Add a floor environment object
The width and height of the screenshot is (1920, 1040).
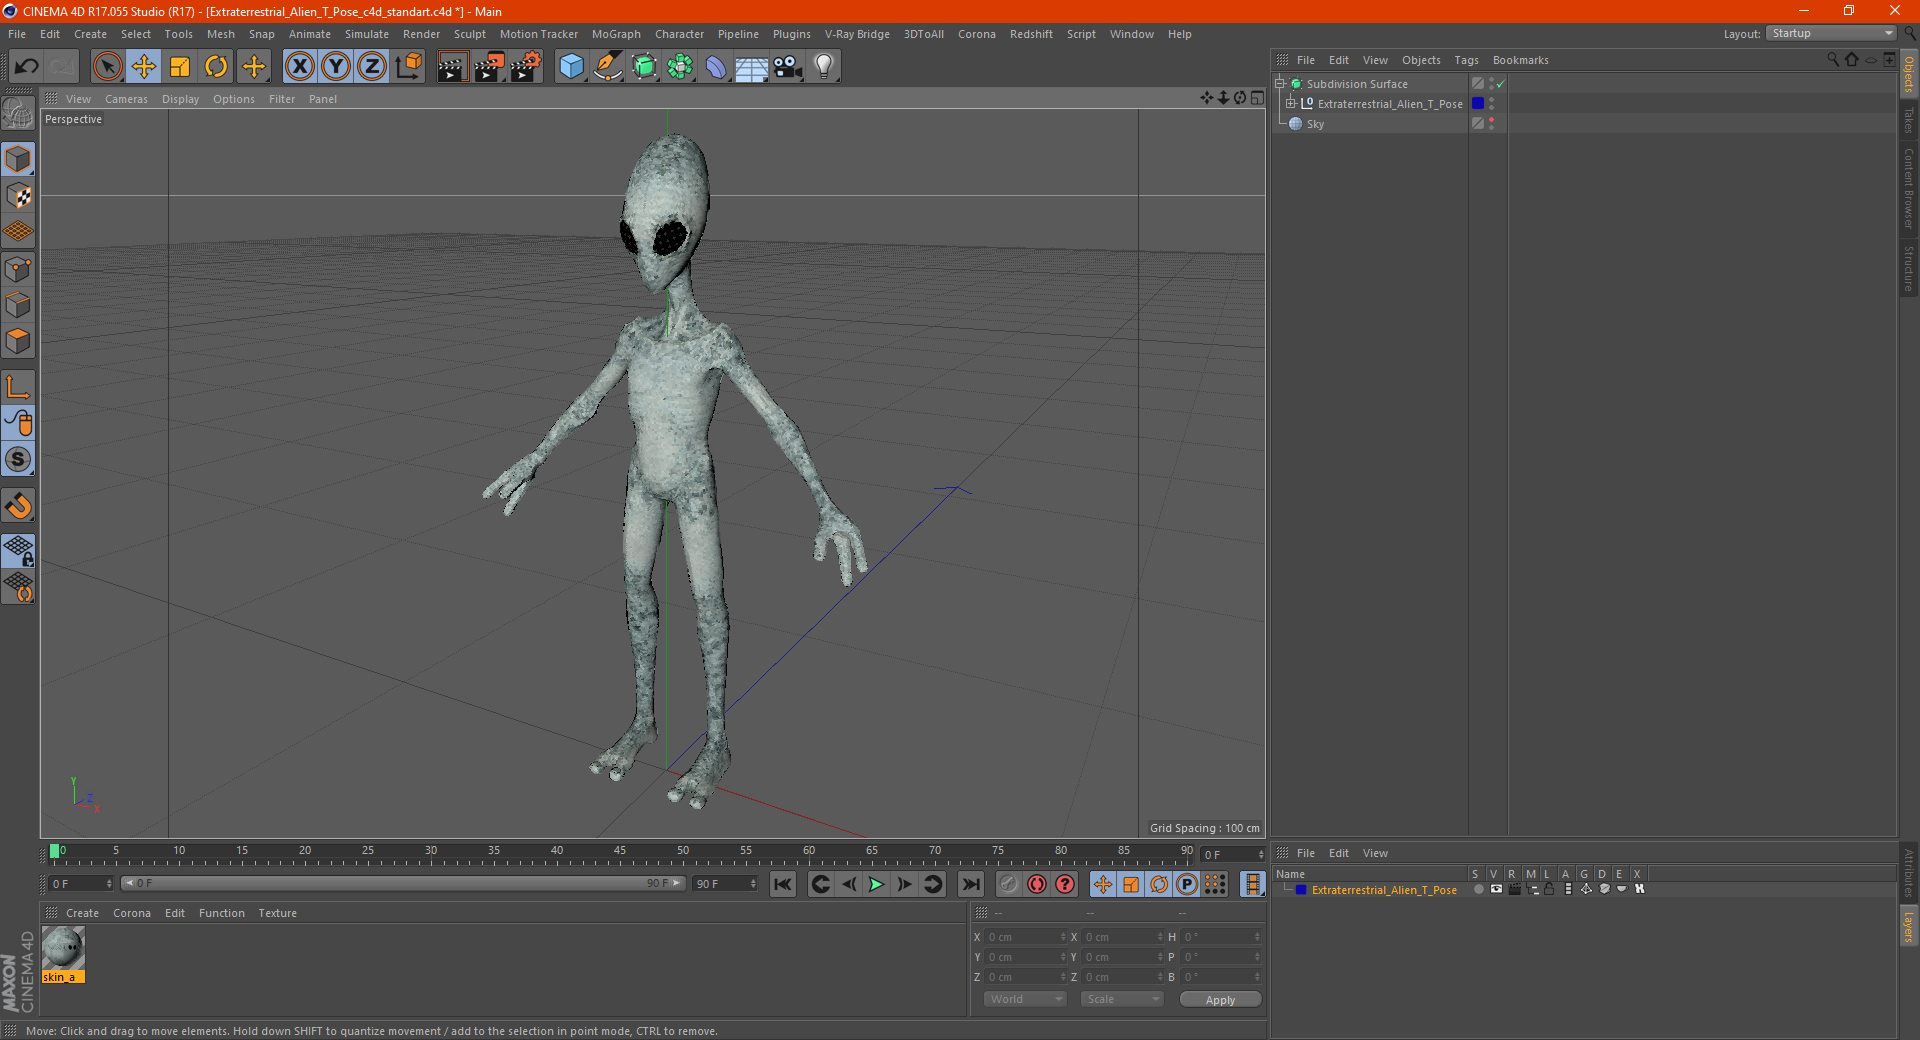click(x=752, y=67)
